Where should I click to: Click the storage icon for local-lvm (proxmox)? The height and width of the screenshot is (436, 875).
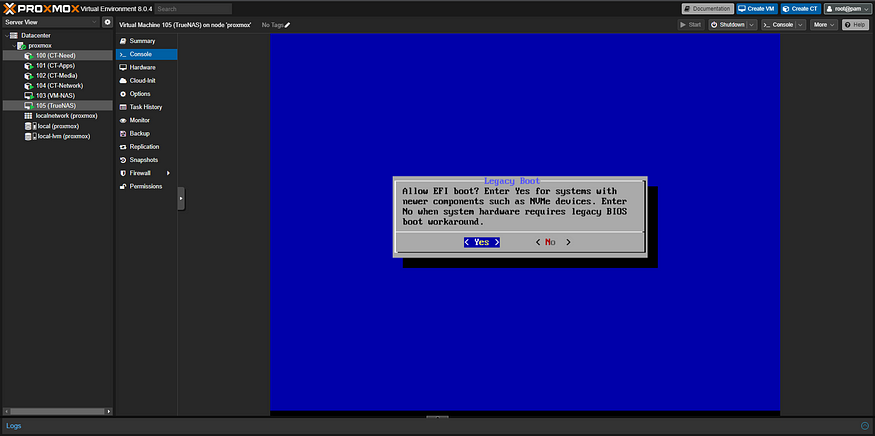28,136
